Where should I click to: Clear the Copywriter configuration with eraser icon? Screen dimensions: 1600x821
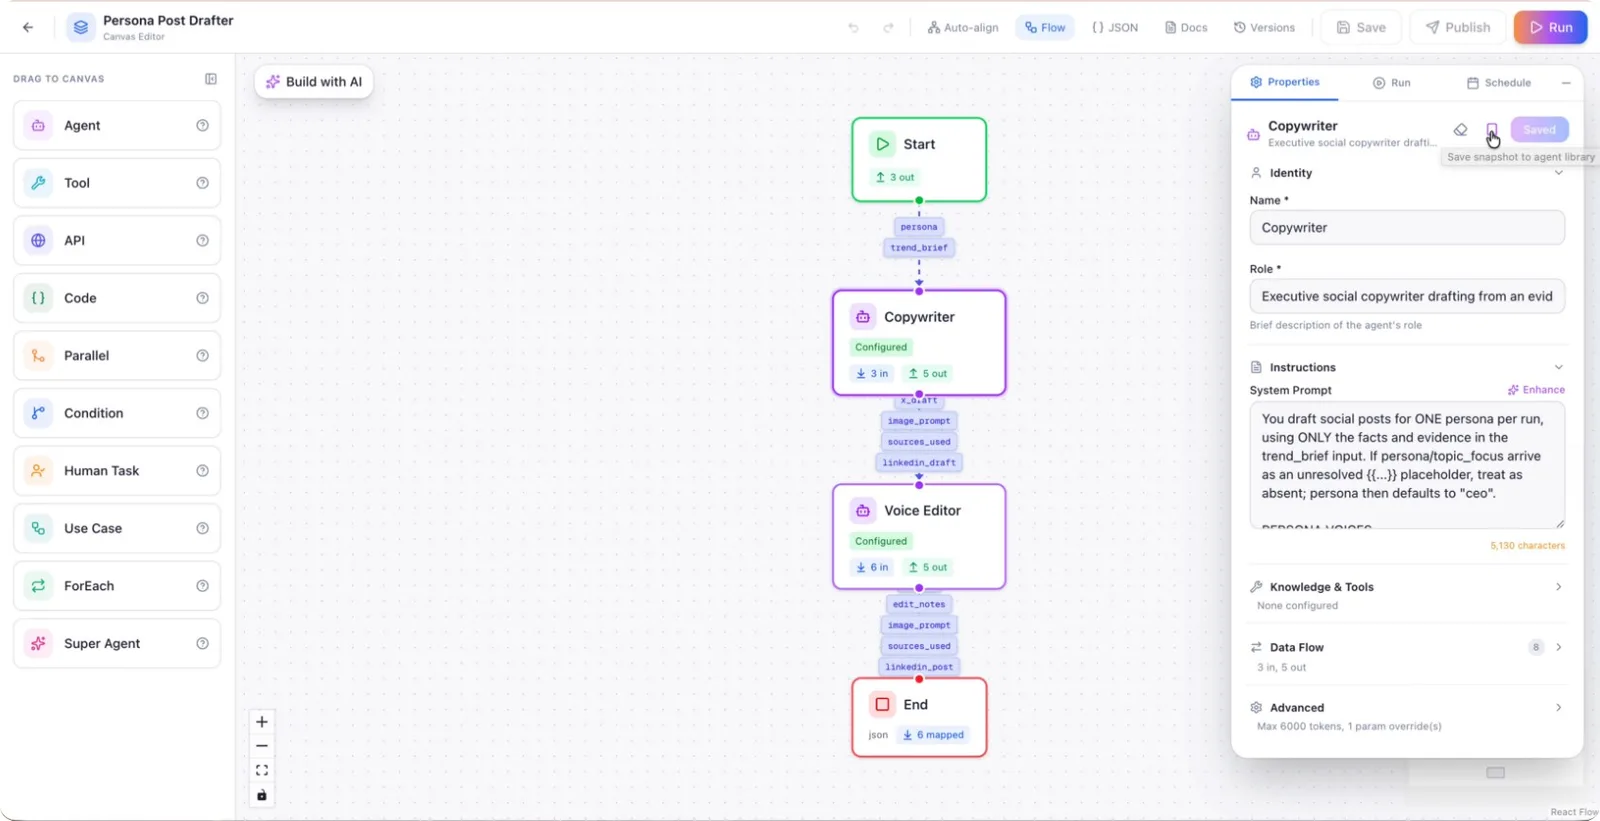coord(1461,130)
